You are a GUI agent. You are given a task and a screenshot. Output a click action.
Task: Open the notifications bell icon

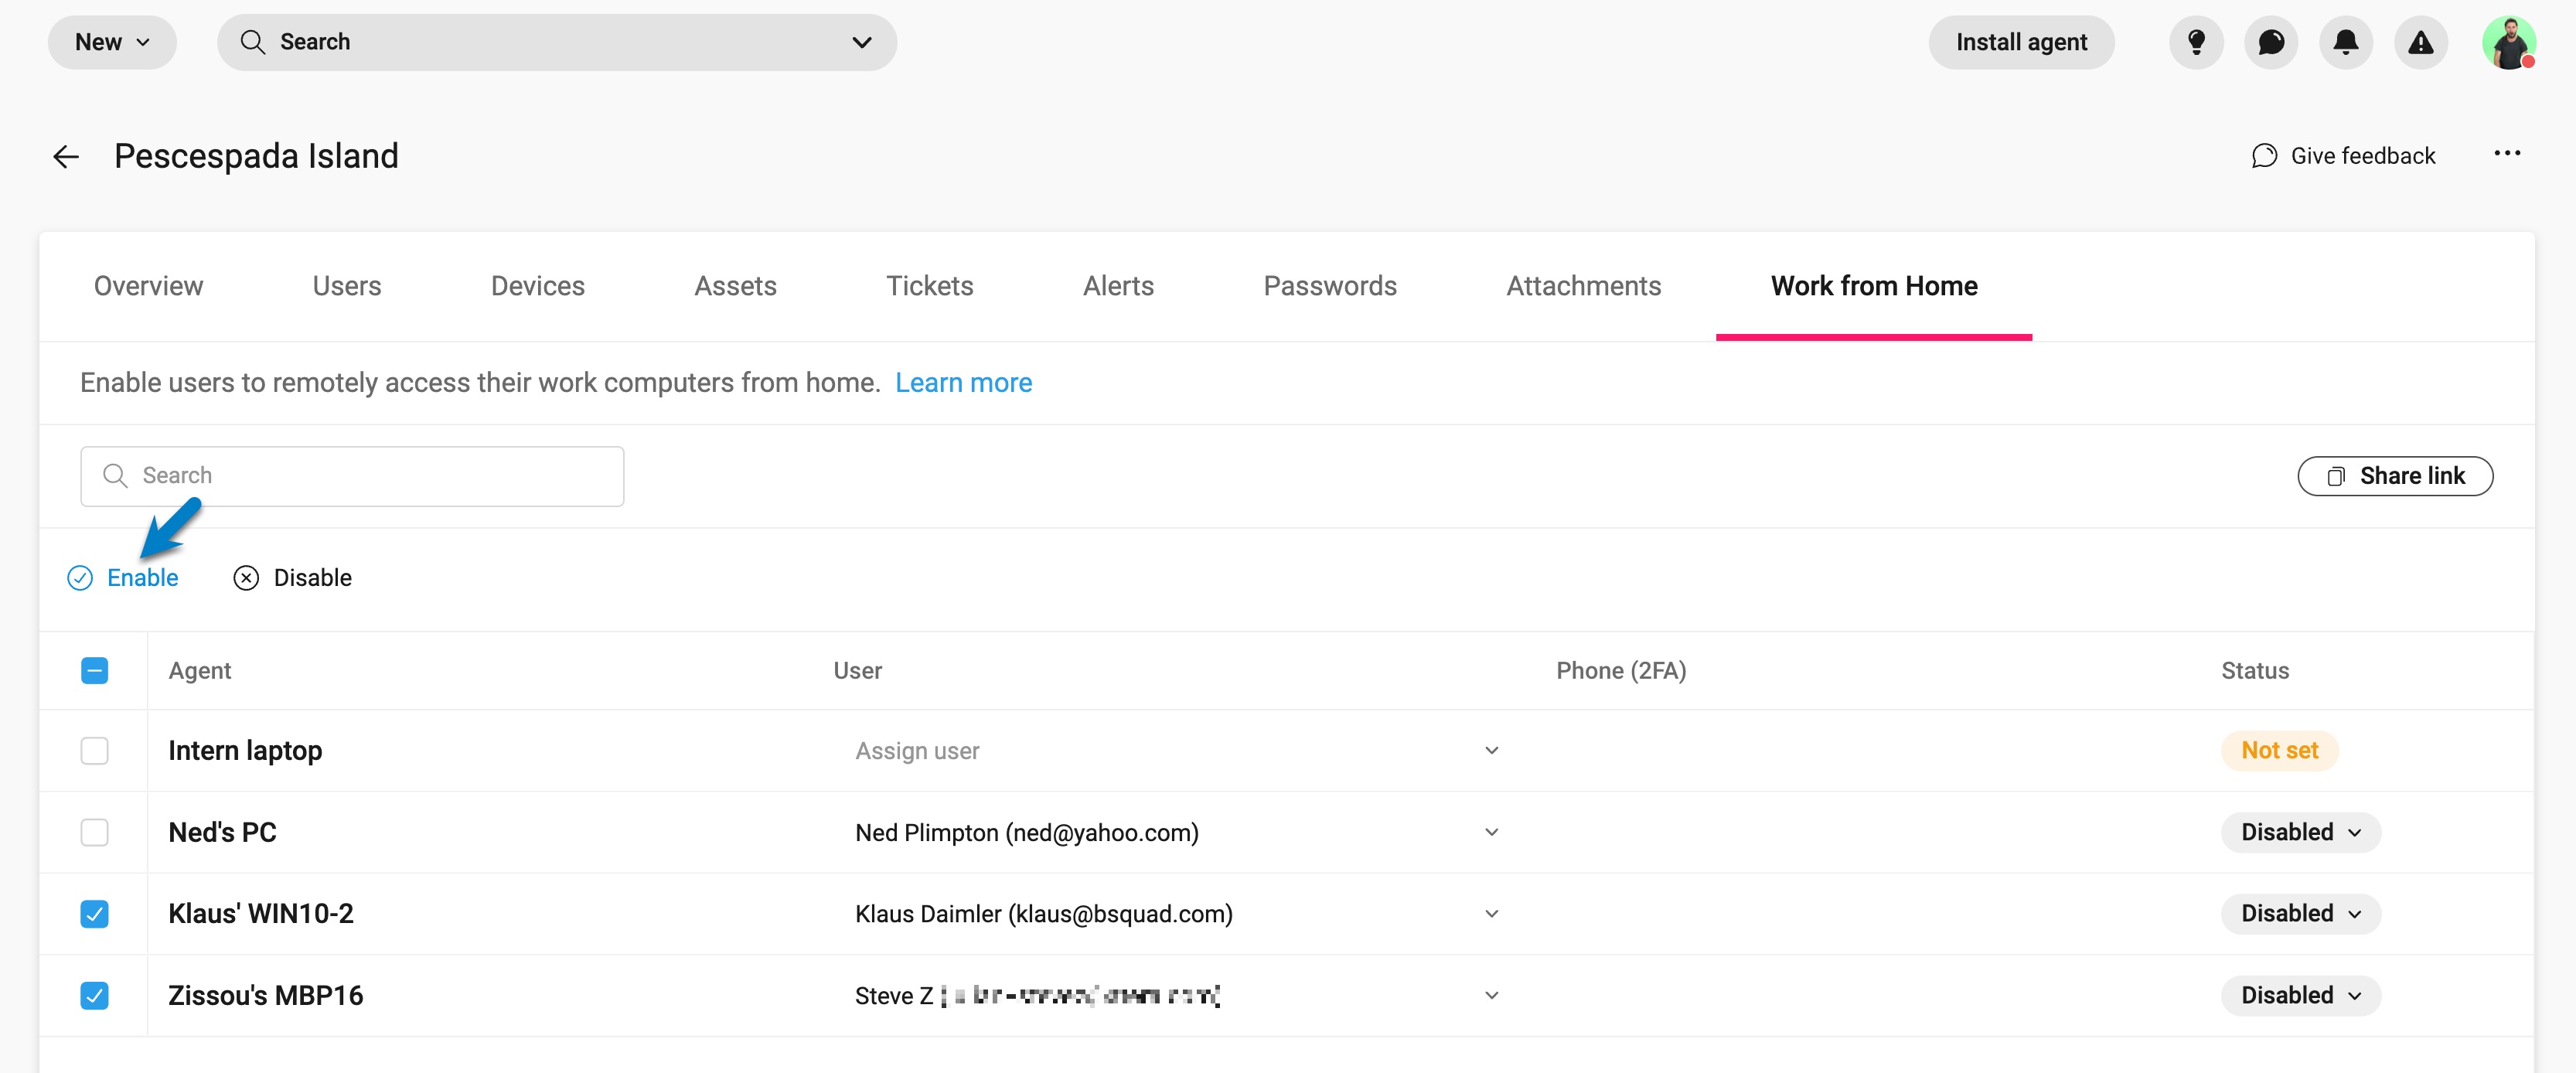[2345, 42]
